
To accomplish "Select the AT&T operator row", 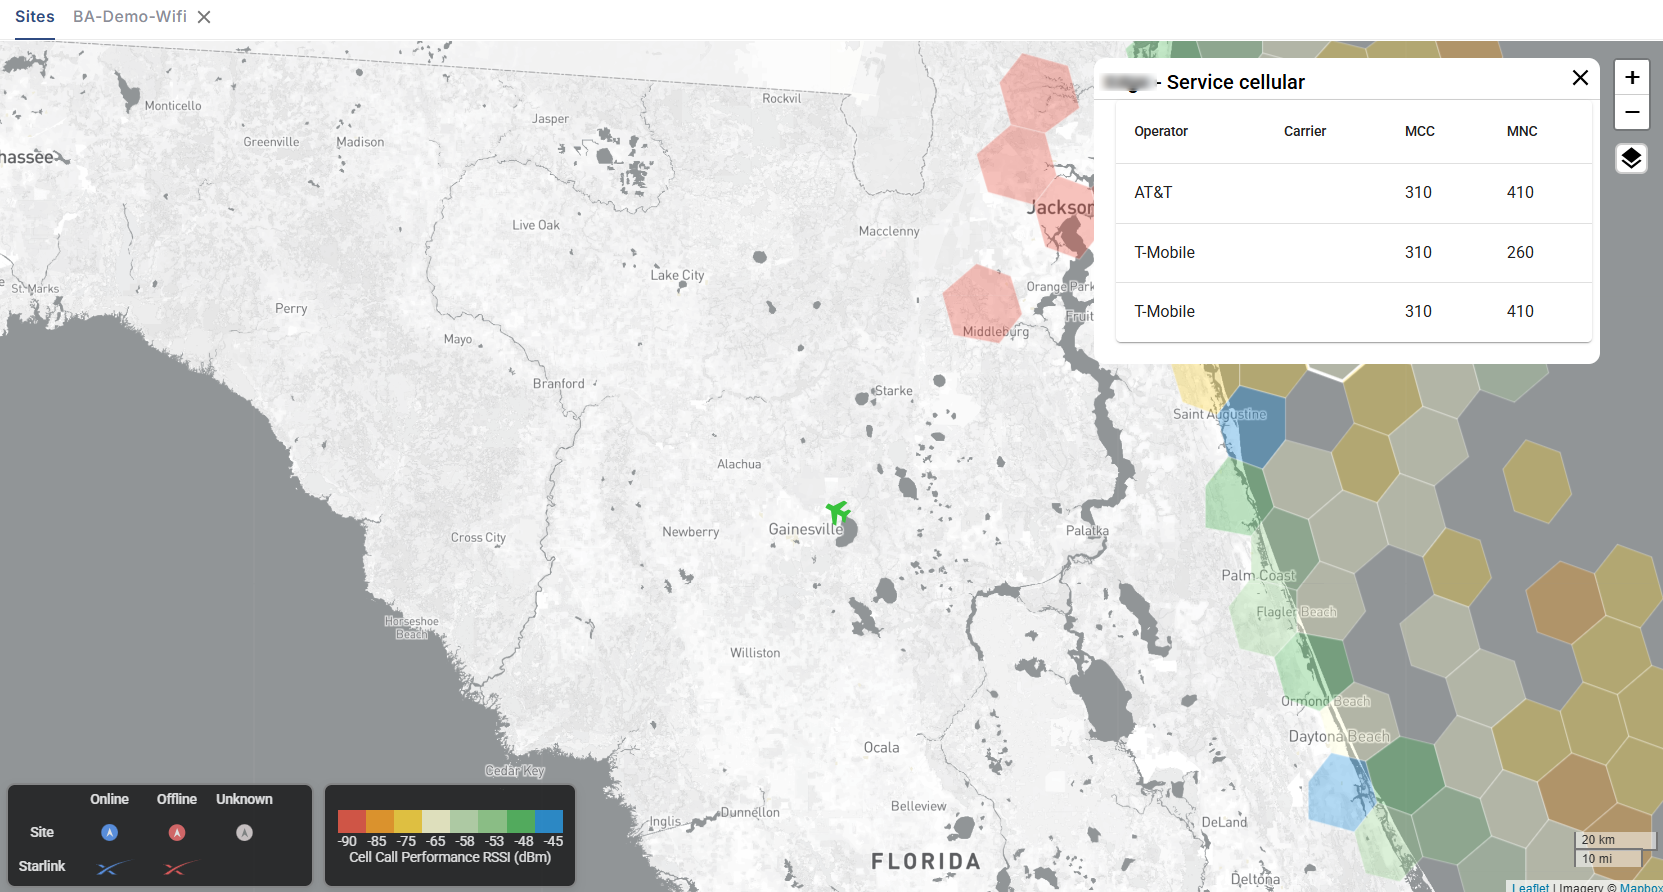I will [x=1353, y=192].
